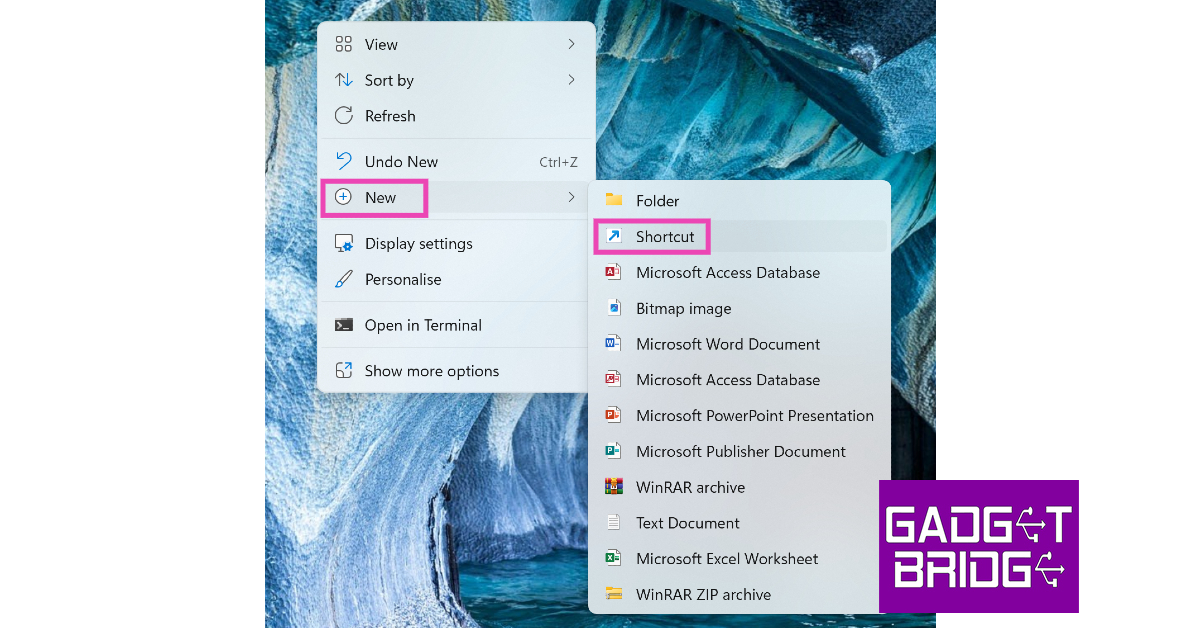Screen dimensions: 1200x628
Task: Choose Microsoft Access Database just above PowerPoint Presentation
Action: click(x=739, y=380)
